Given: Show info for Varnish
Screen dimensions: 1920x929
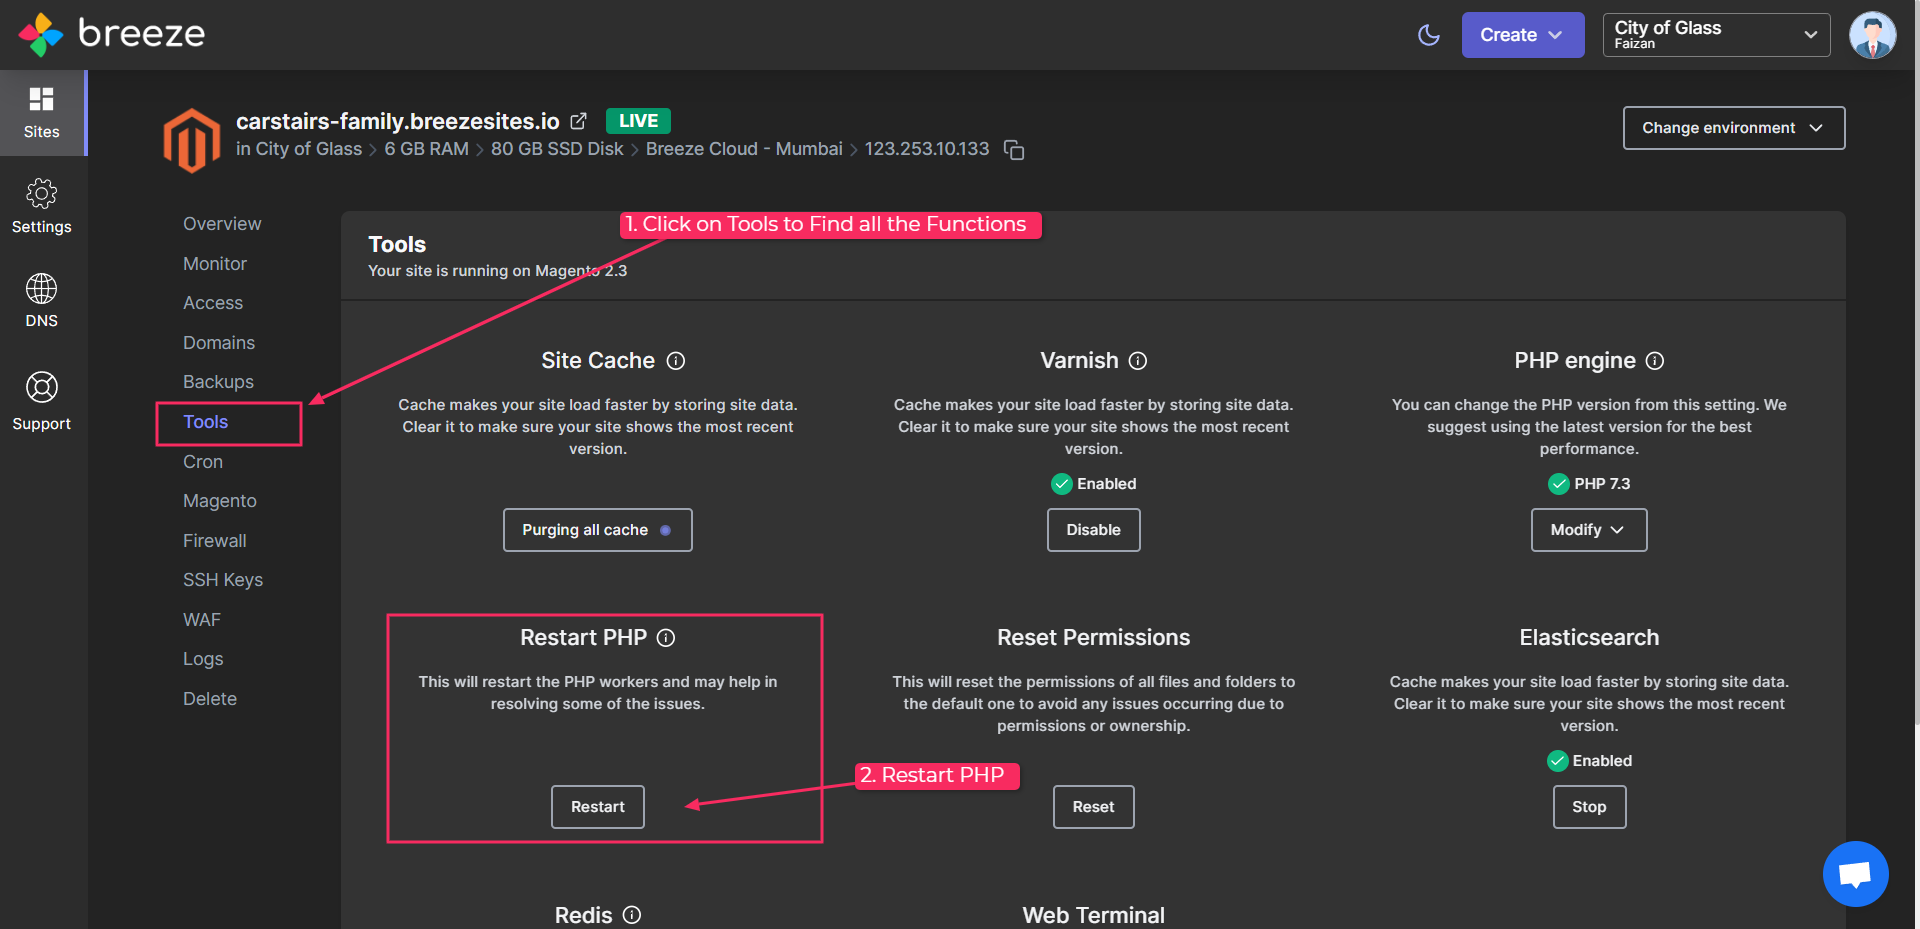Looking at the screenshot, I should 1138,361.
